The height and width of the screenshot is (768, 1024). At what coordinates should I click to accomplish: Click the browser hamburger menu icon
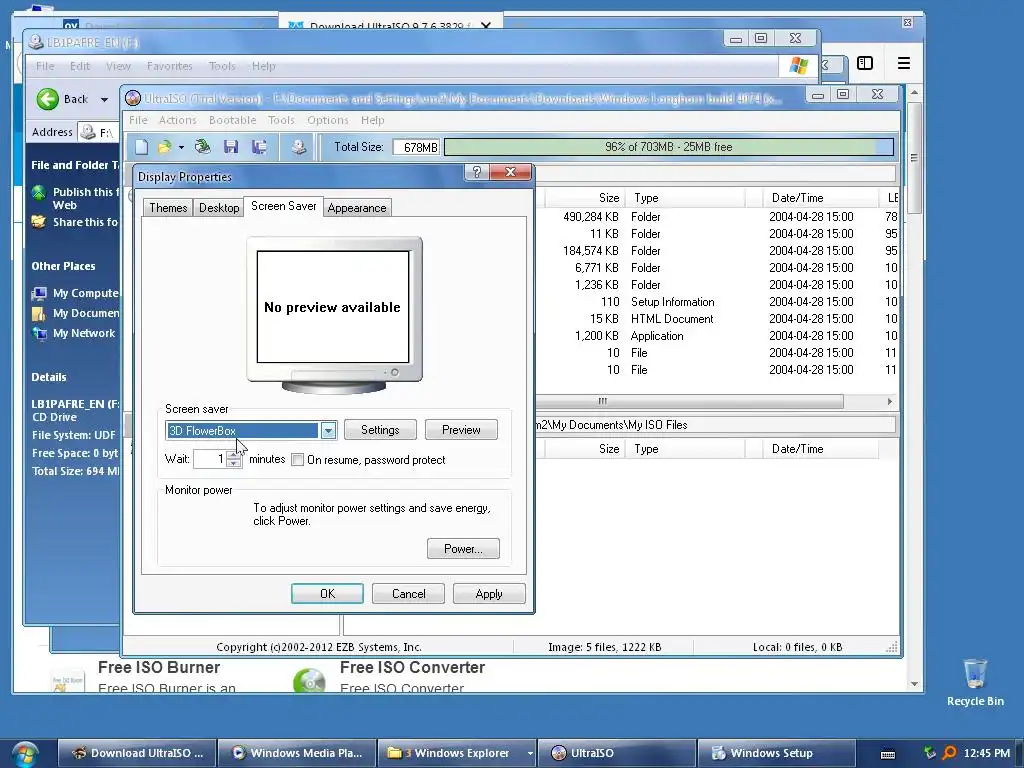[x=904, y=63]
